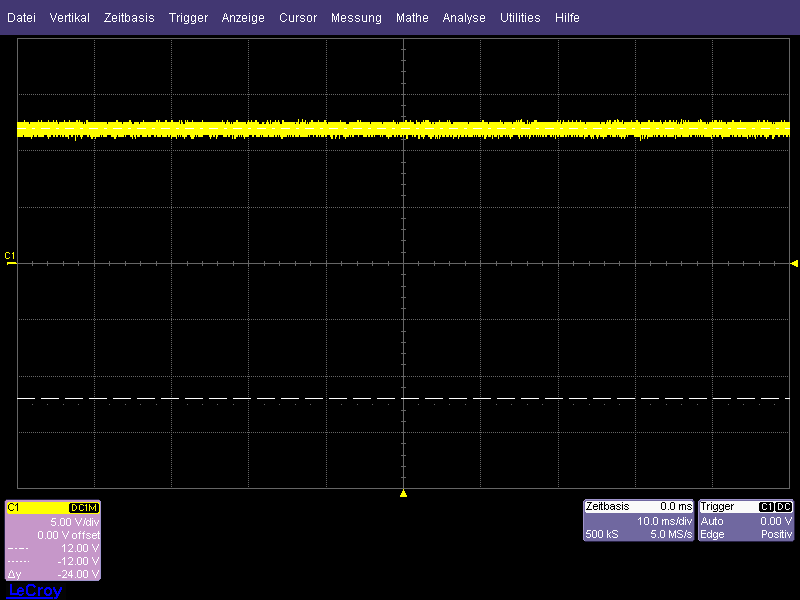Click the 0.00 V offset value
This screenshot has width=800, height=600.
pos(68,535)
